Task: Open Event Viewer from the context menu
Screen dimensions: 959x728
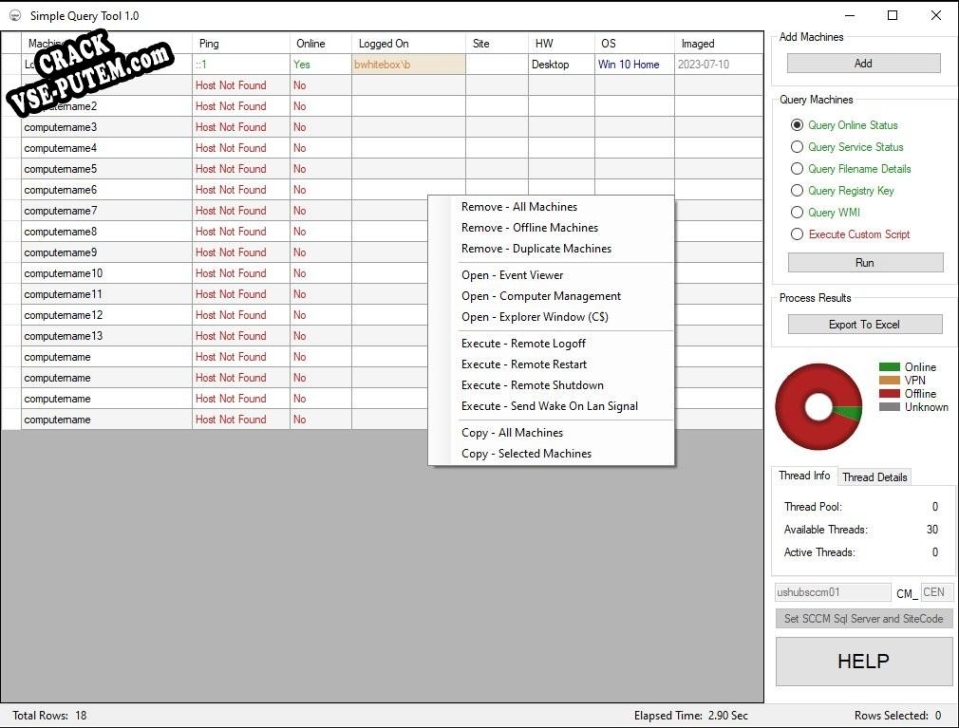Action: (x=512, y=275)
